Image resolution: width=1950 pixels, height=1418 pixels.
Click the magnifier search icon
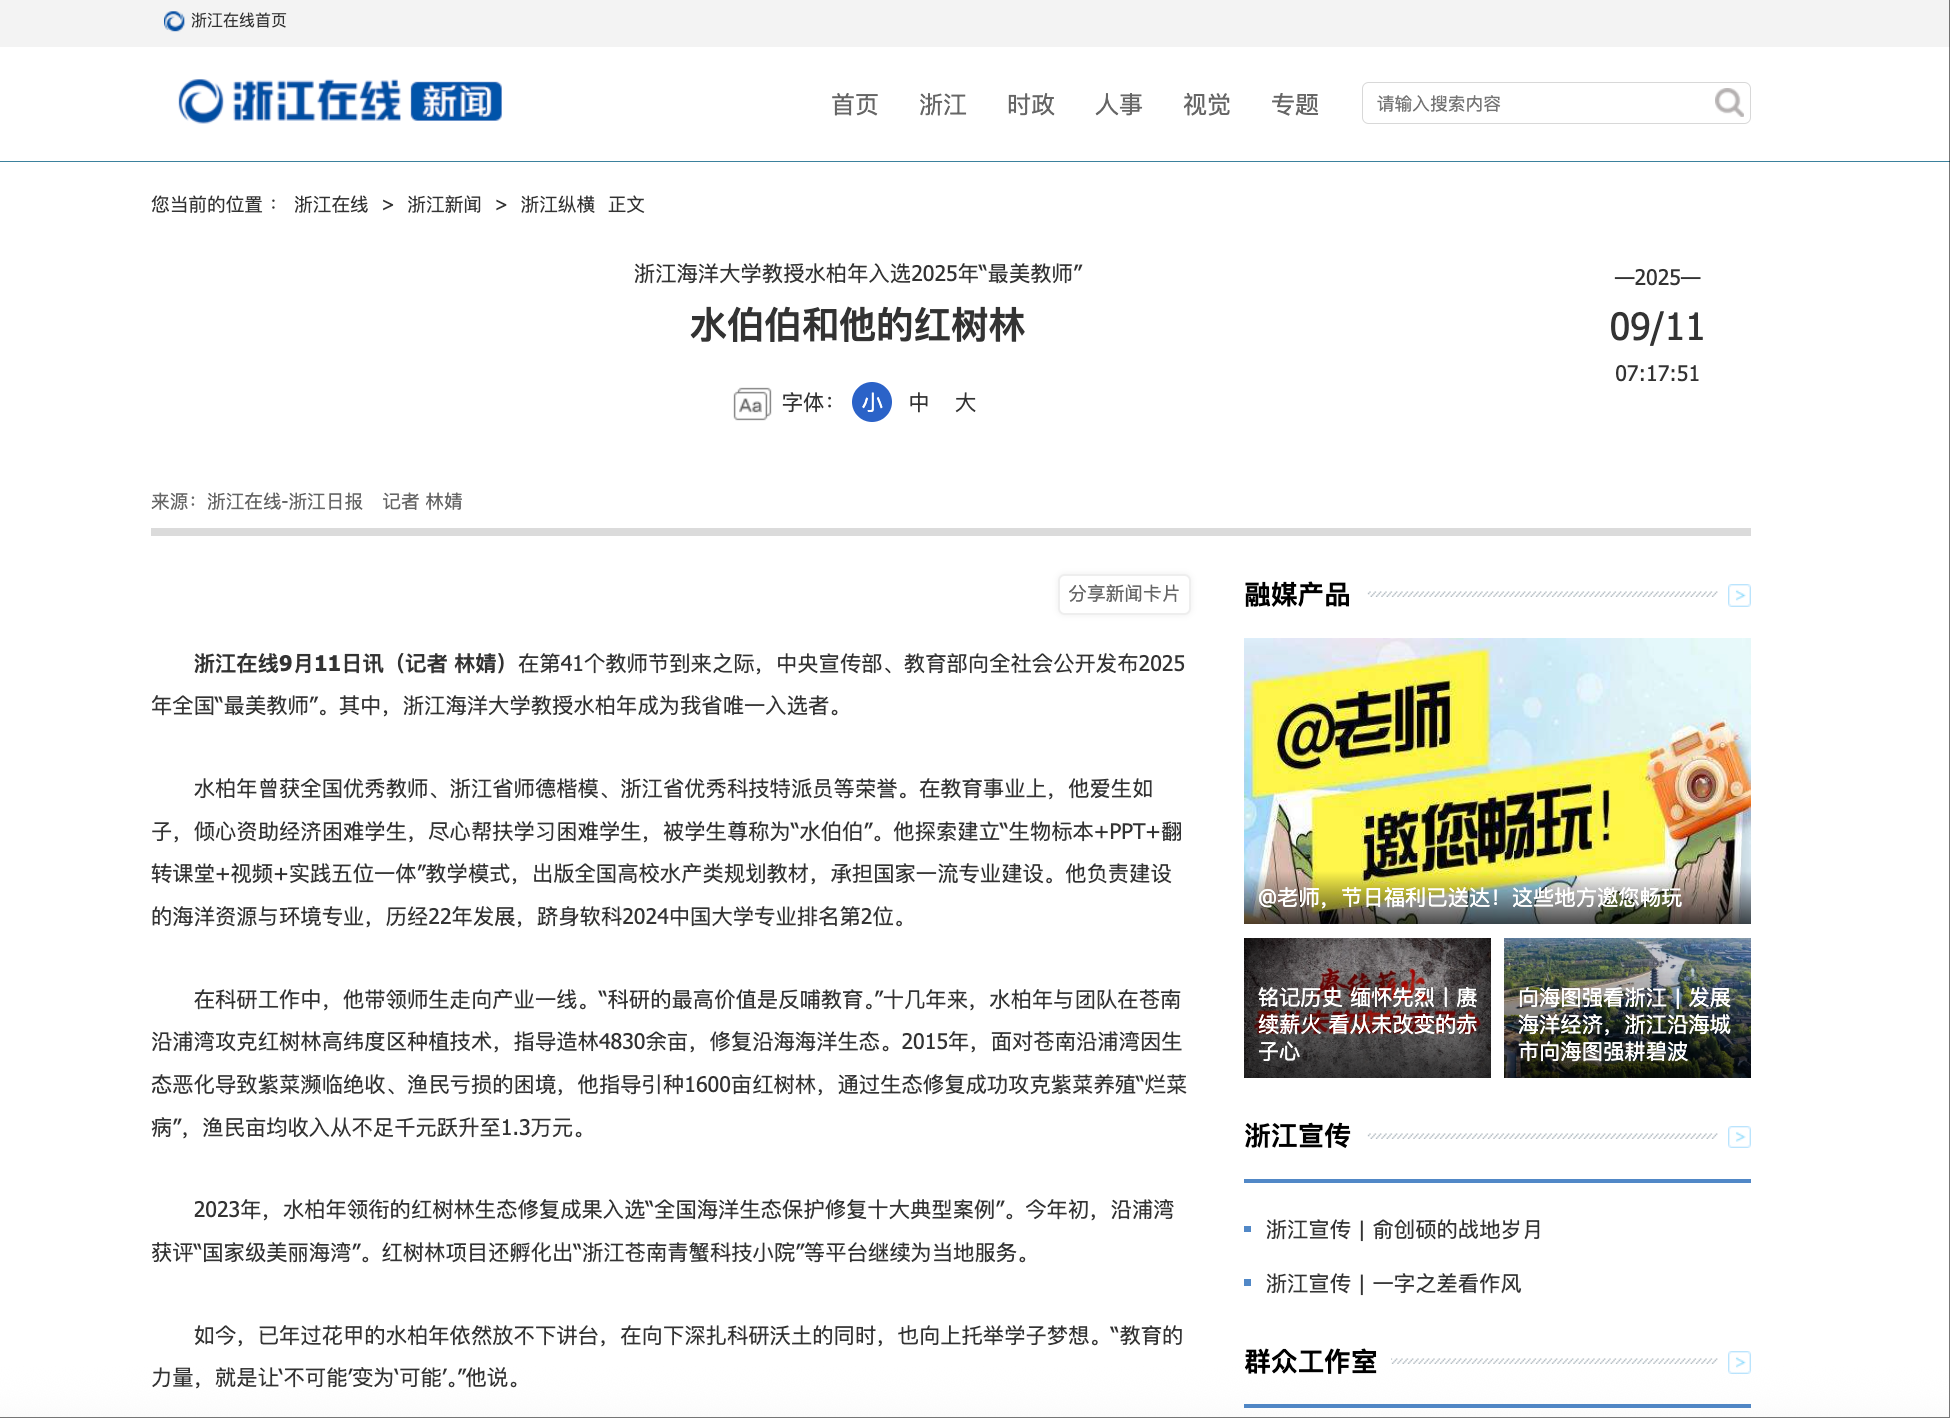[1729, 102]
